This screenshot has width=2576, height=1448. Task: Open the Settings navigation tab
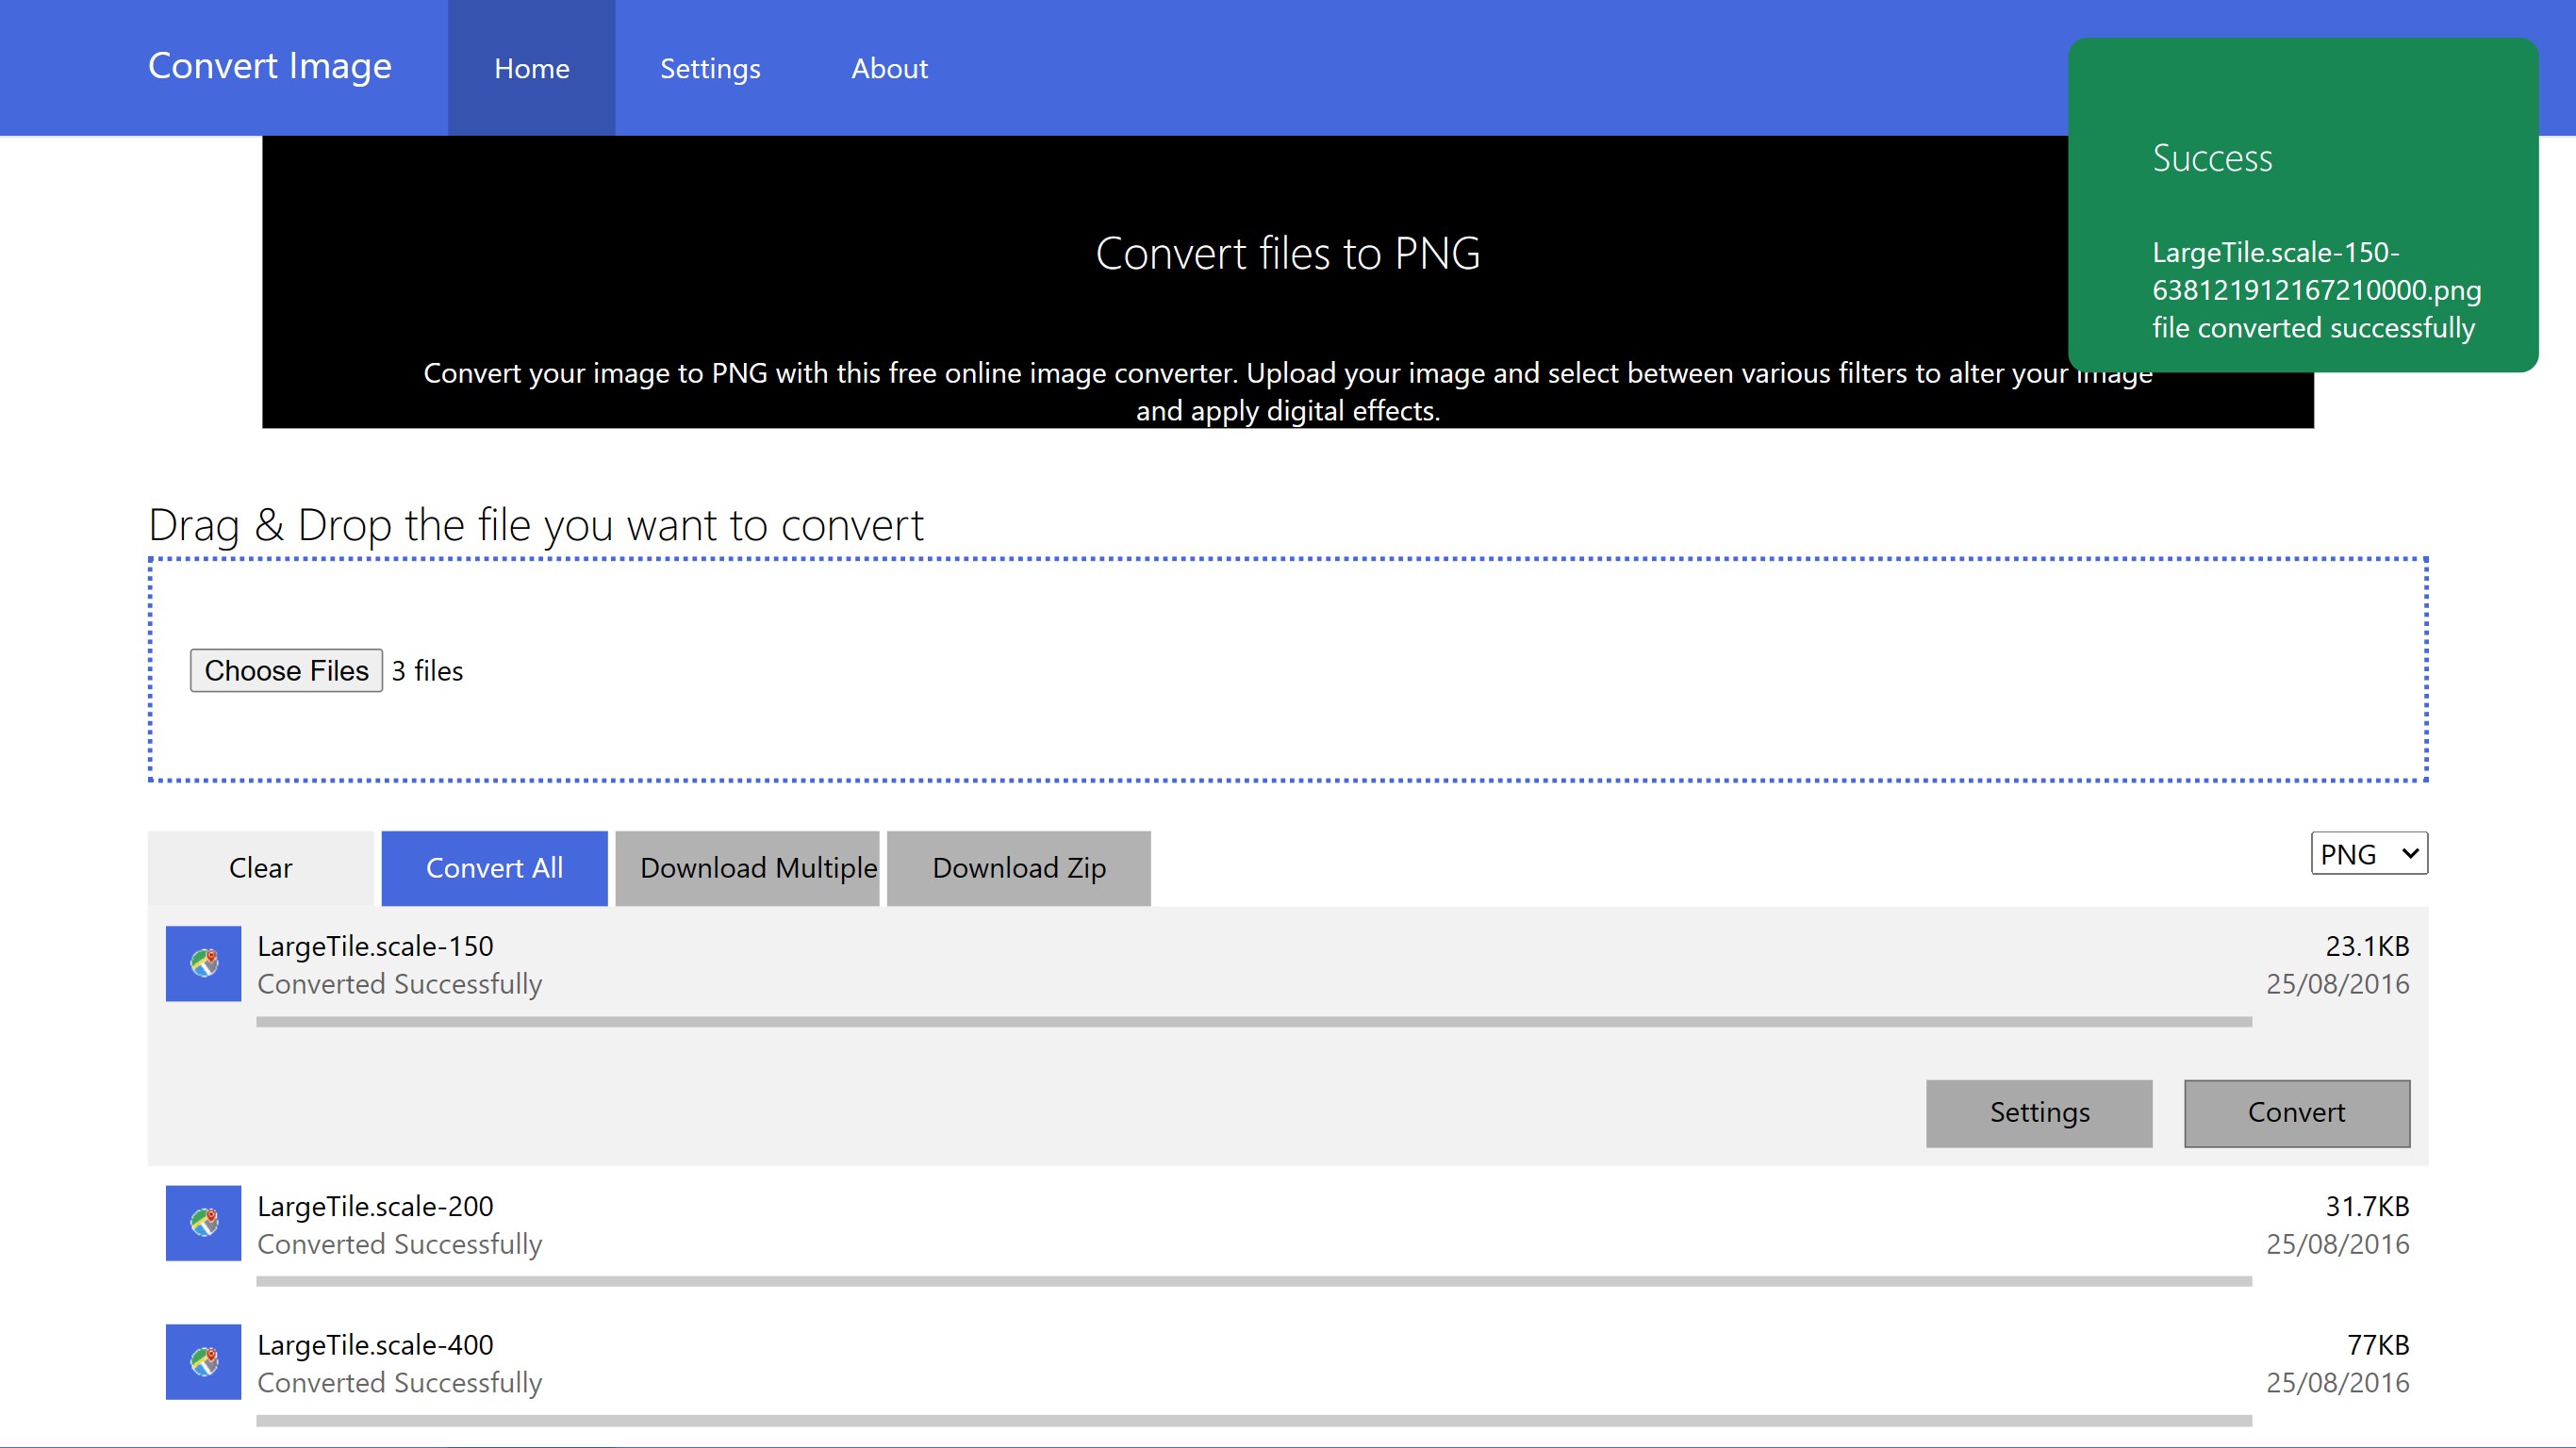coord(710,68)
